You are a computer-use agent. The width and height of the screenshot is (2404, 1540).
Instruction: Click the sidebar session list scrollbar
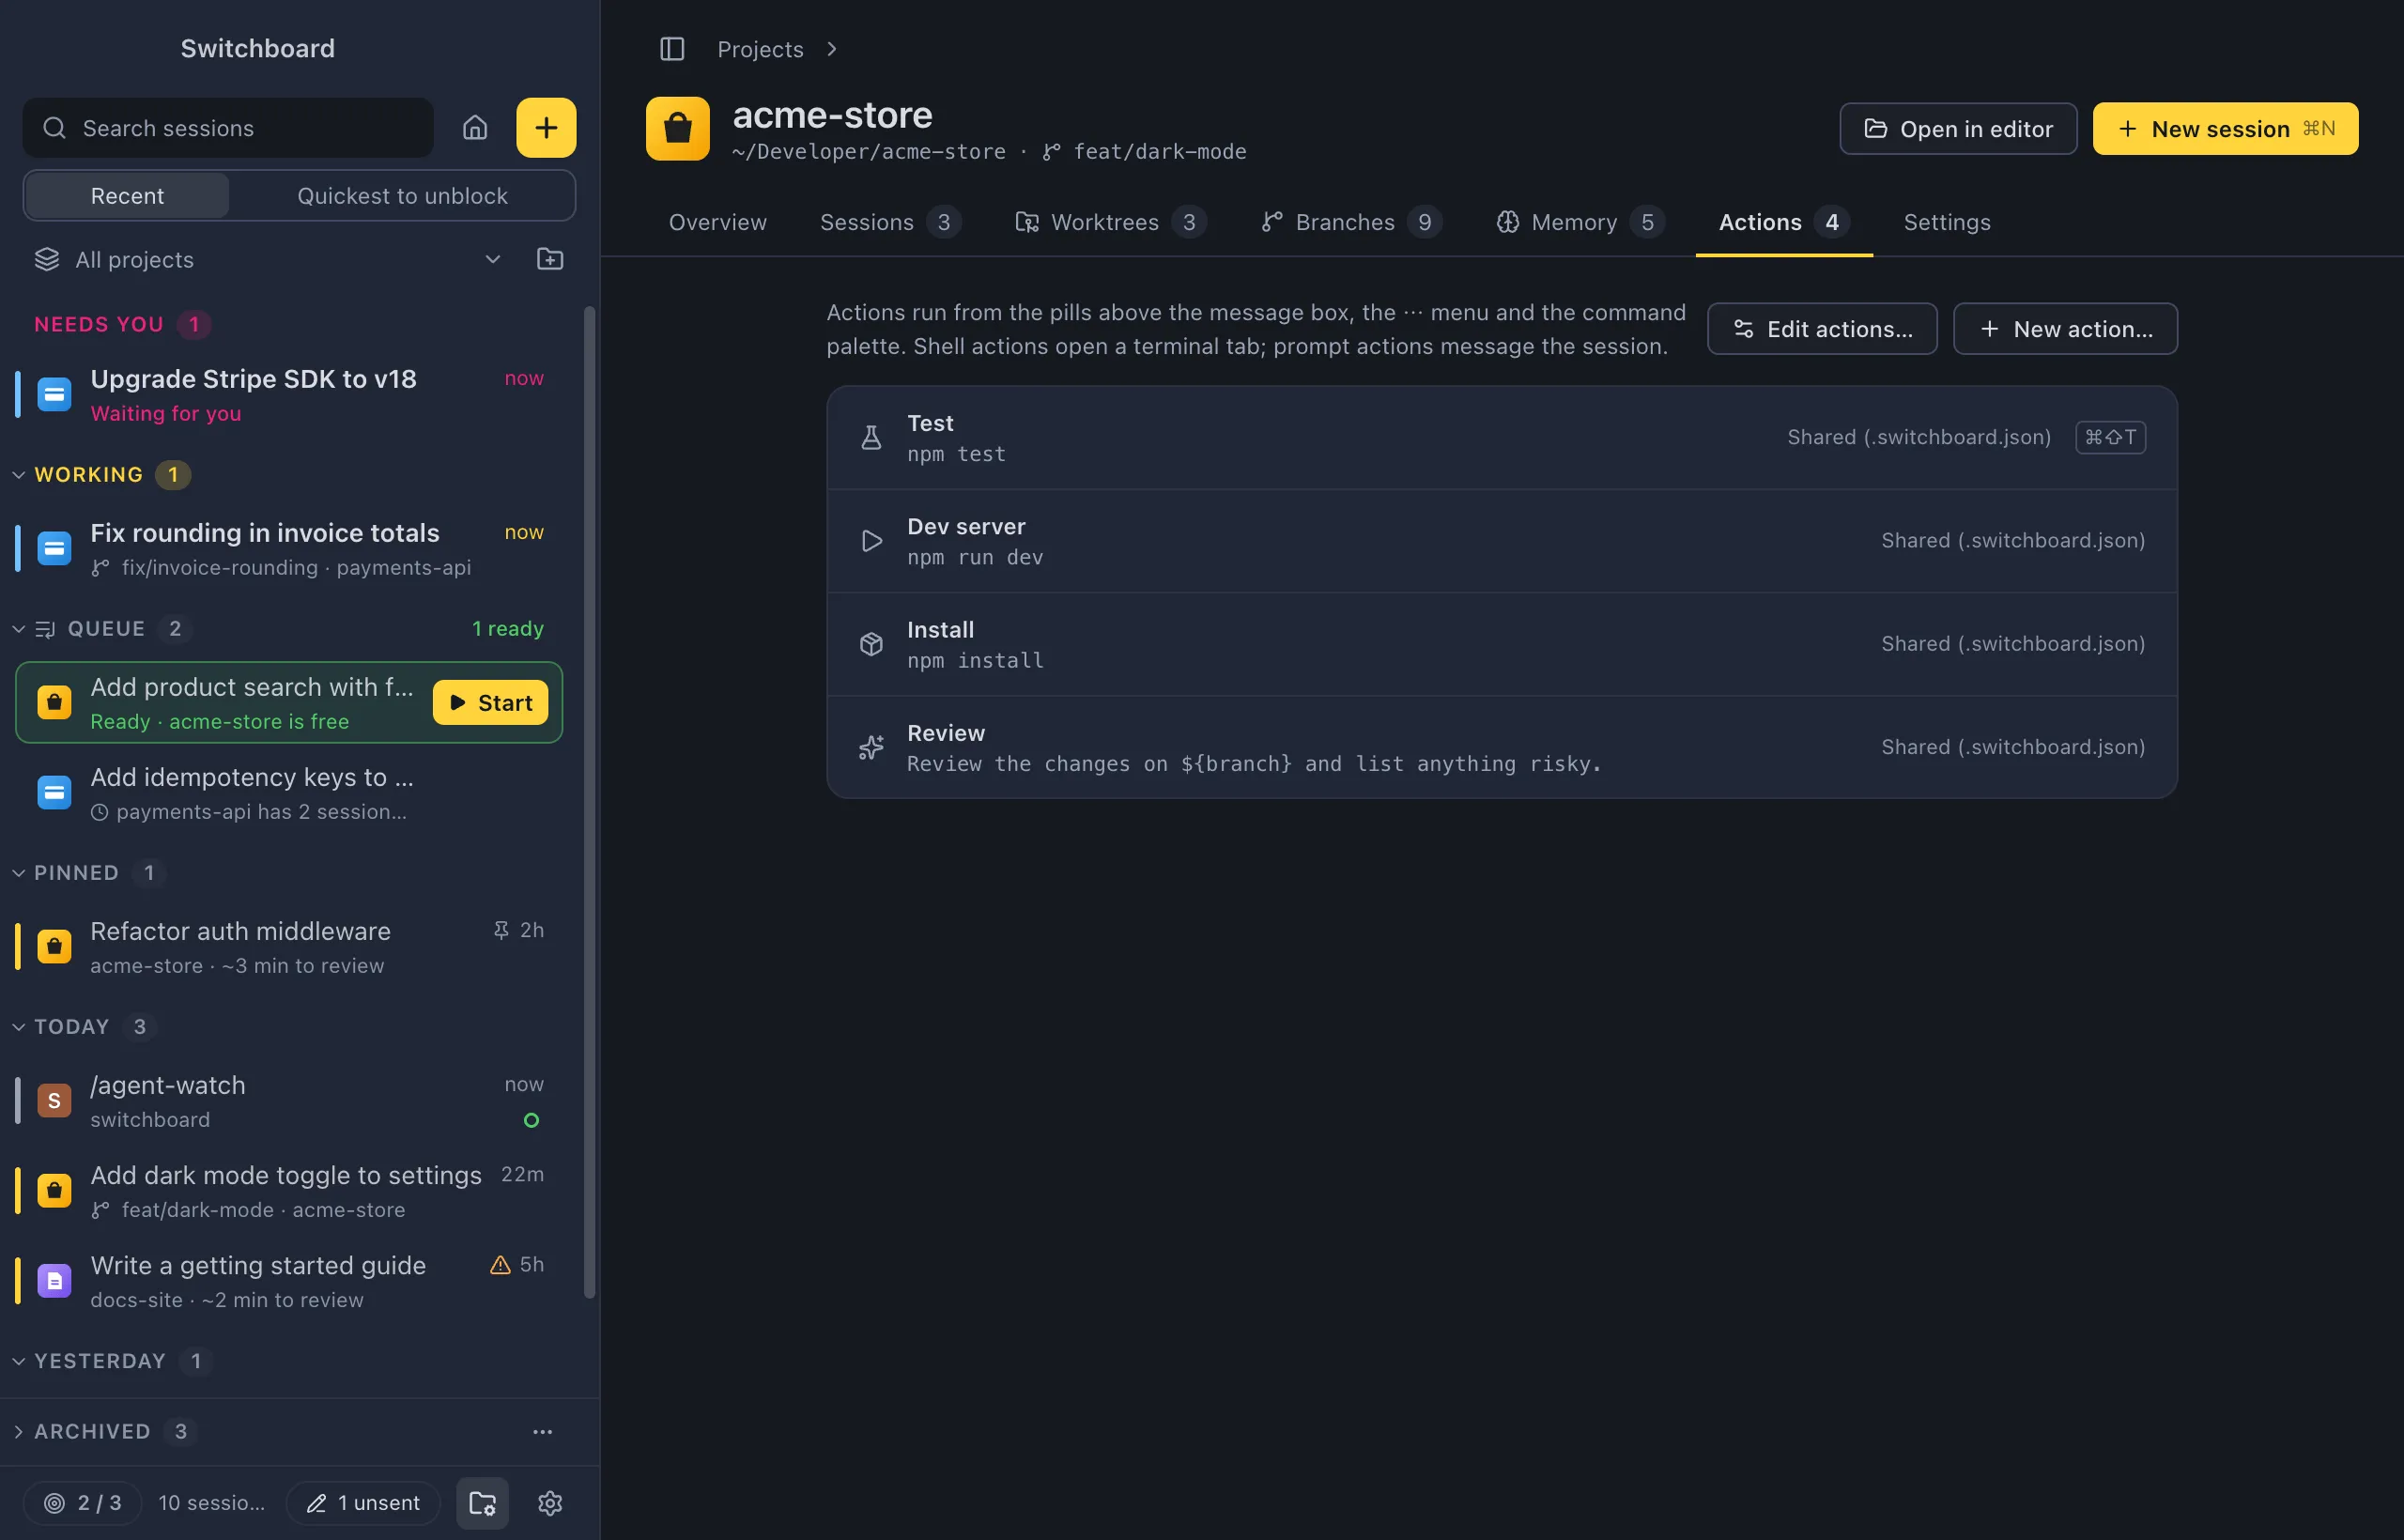pos(590,803)
